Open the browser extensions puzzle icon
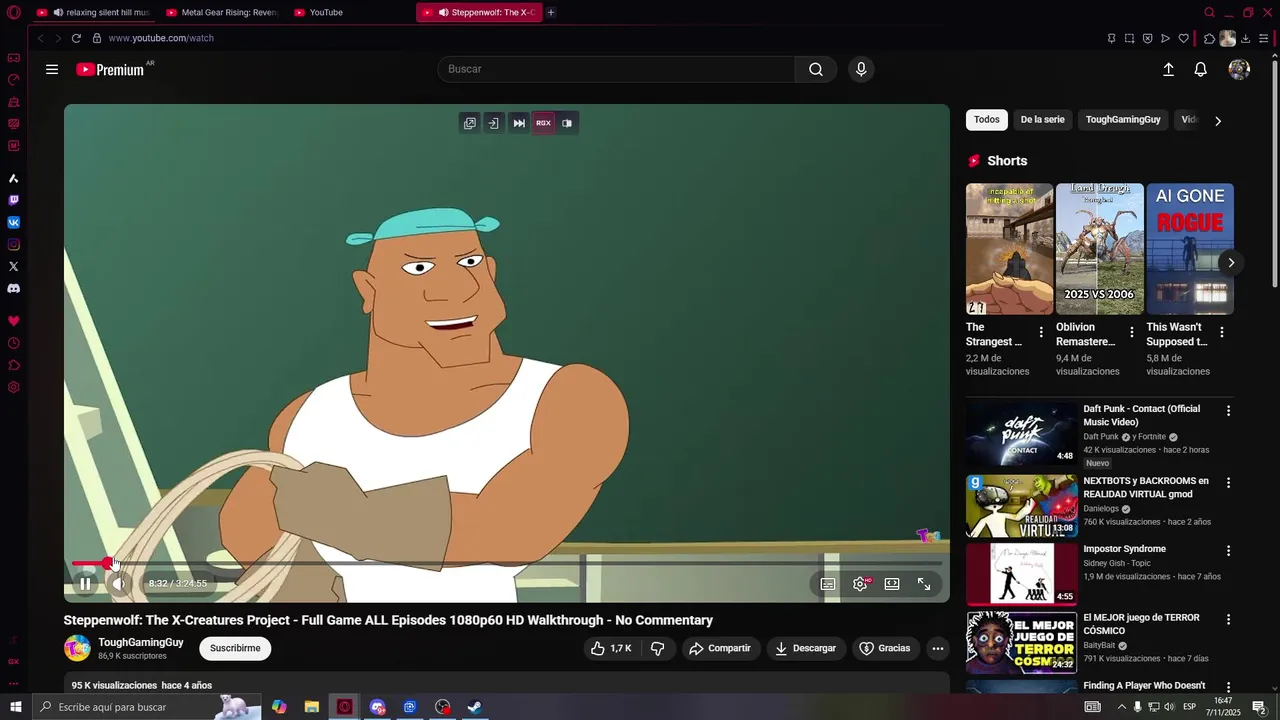This screenshot has width=1280, height=720. [x=1209, y=38]
